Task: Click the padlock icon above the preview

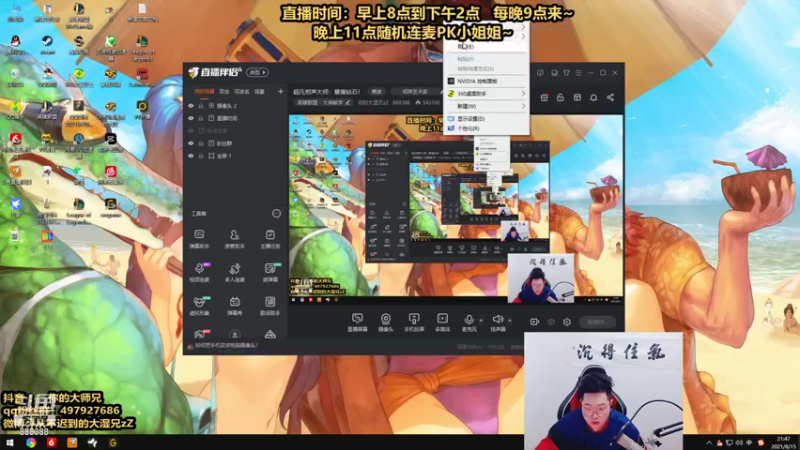Action: pos(560,97)
